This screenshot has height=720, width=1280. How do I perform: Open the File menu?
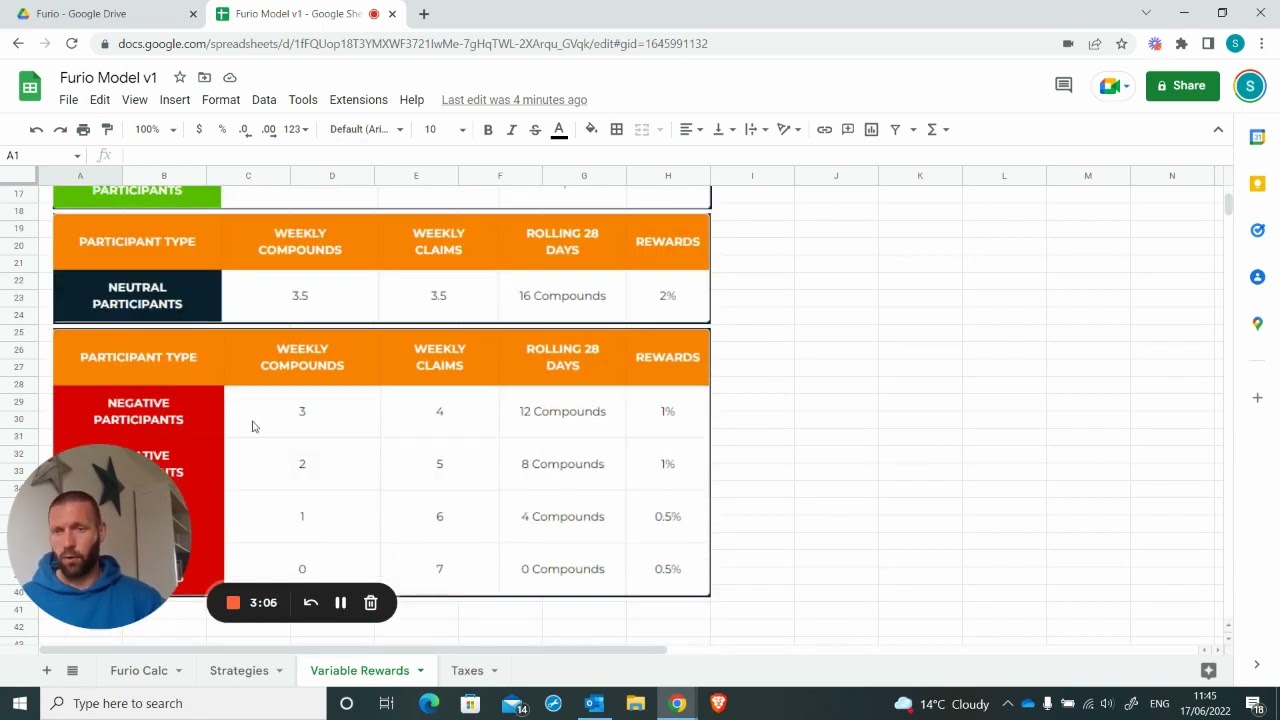tap(68, 100)
